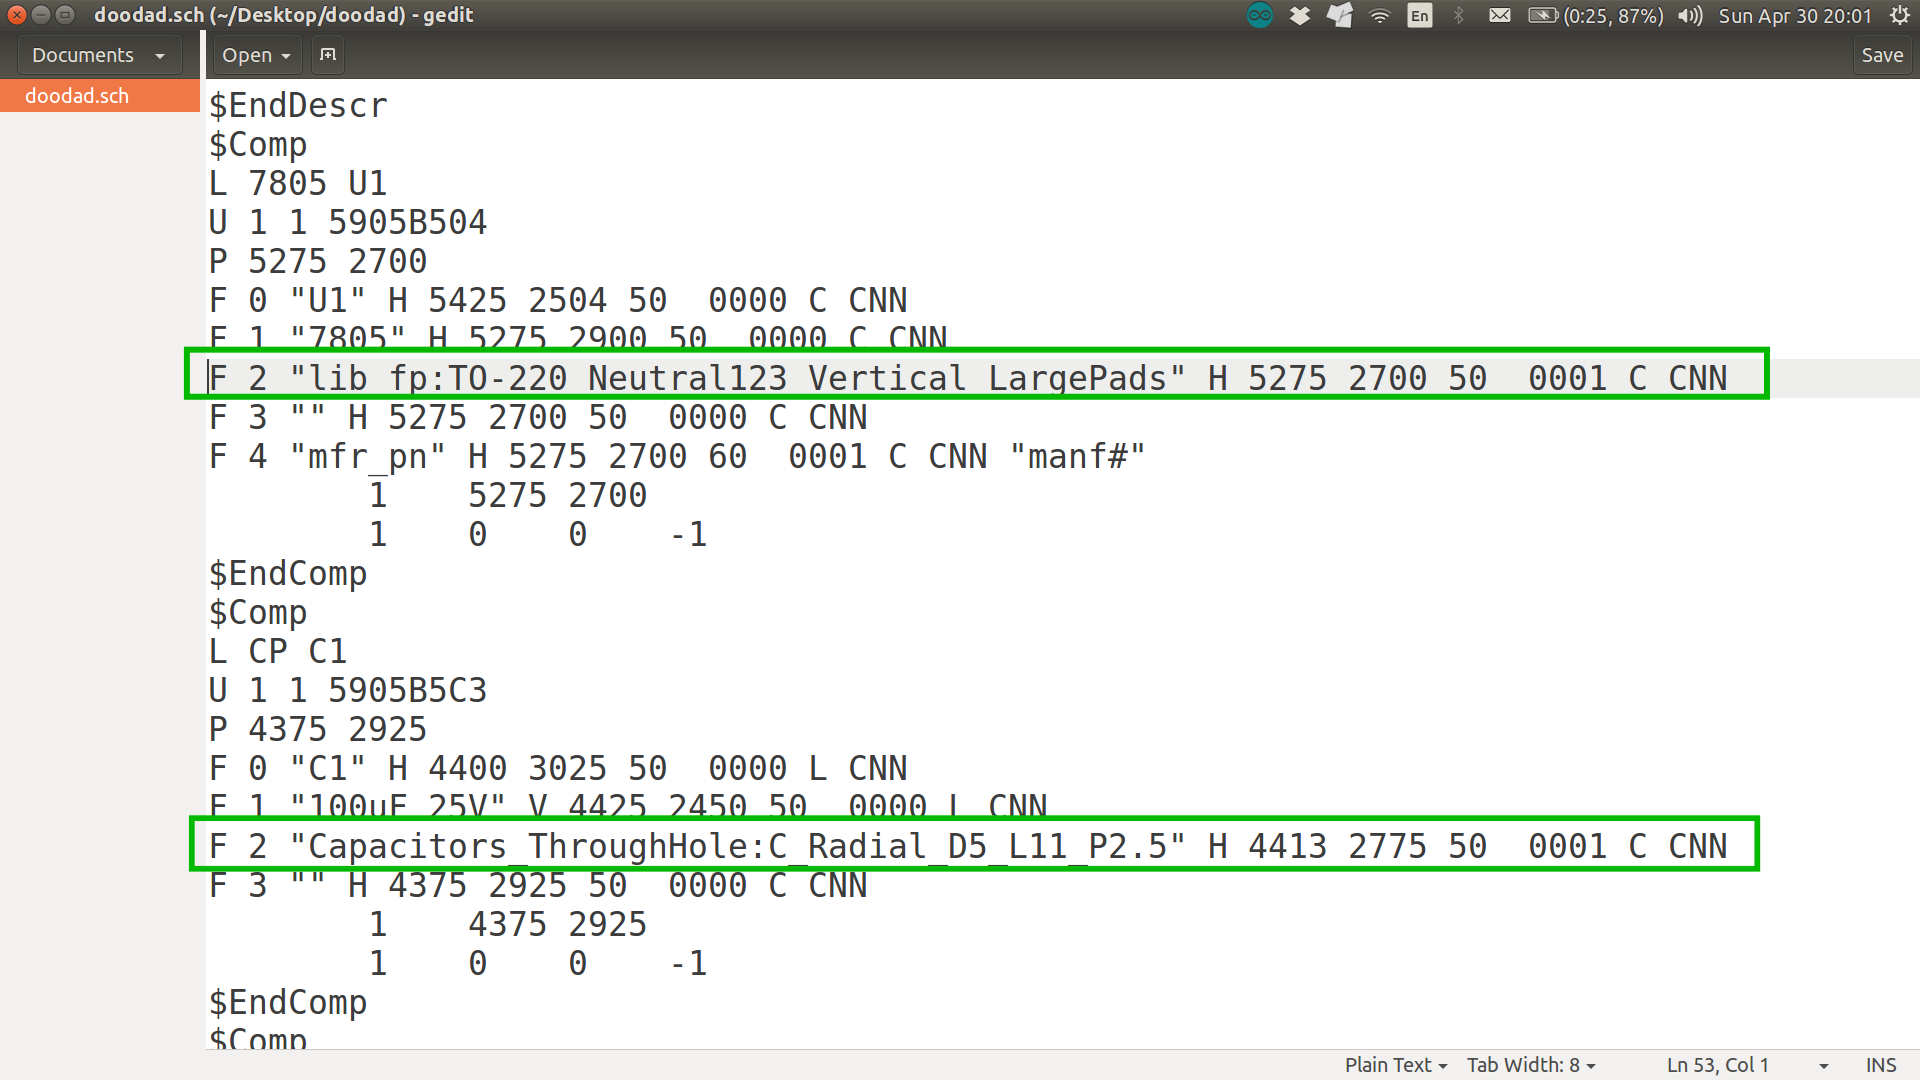Open the Tab Width: 8 dropdown
The image size is (1920, 1080).
[x=1530, y=1065]
